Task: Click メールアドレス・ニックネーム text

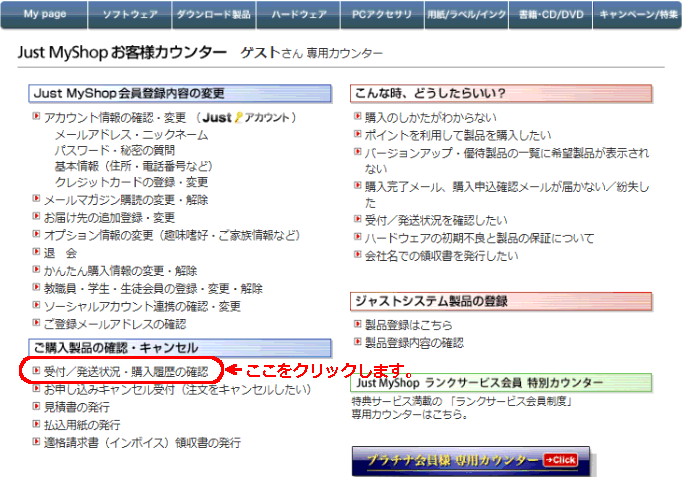Action: pos(132,135)
